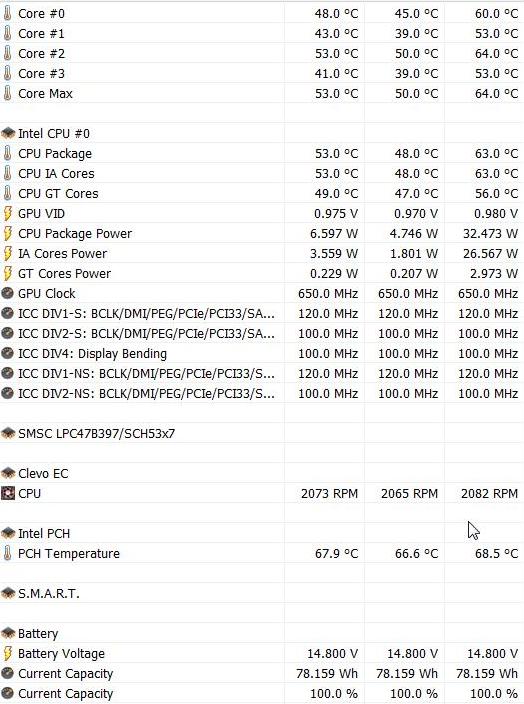Select the ICC DIV4: Display Bending row
Image resolution: width=524 pixels, height=704 pixels.
coord(262,354)
